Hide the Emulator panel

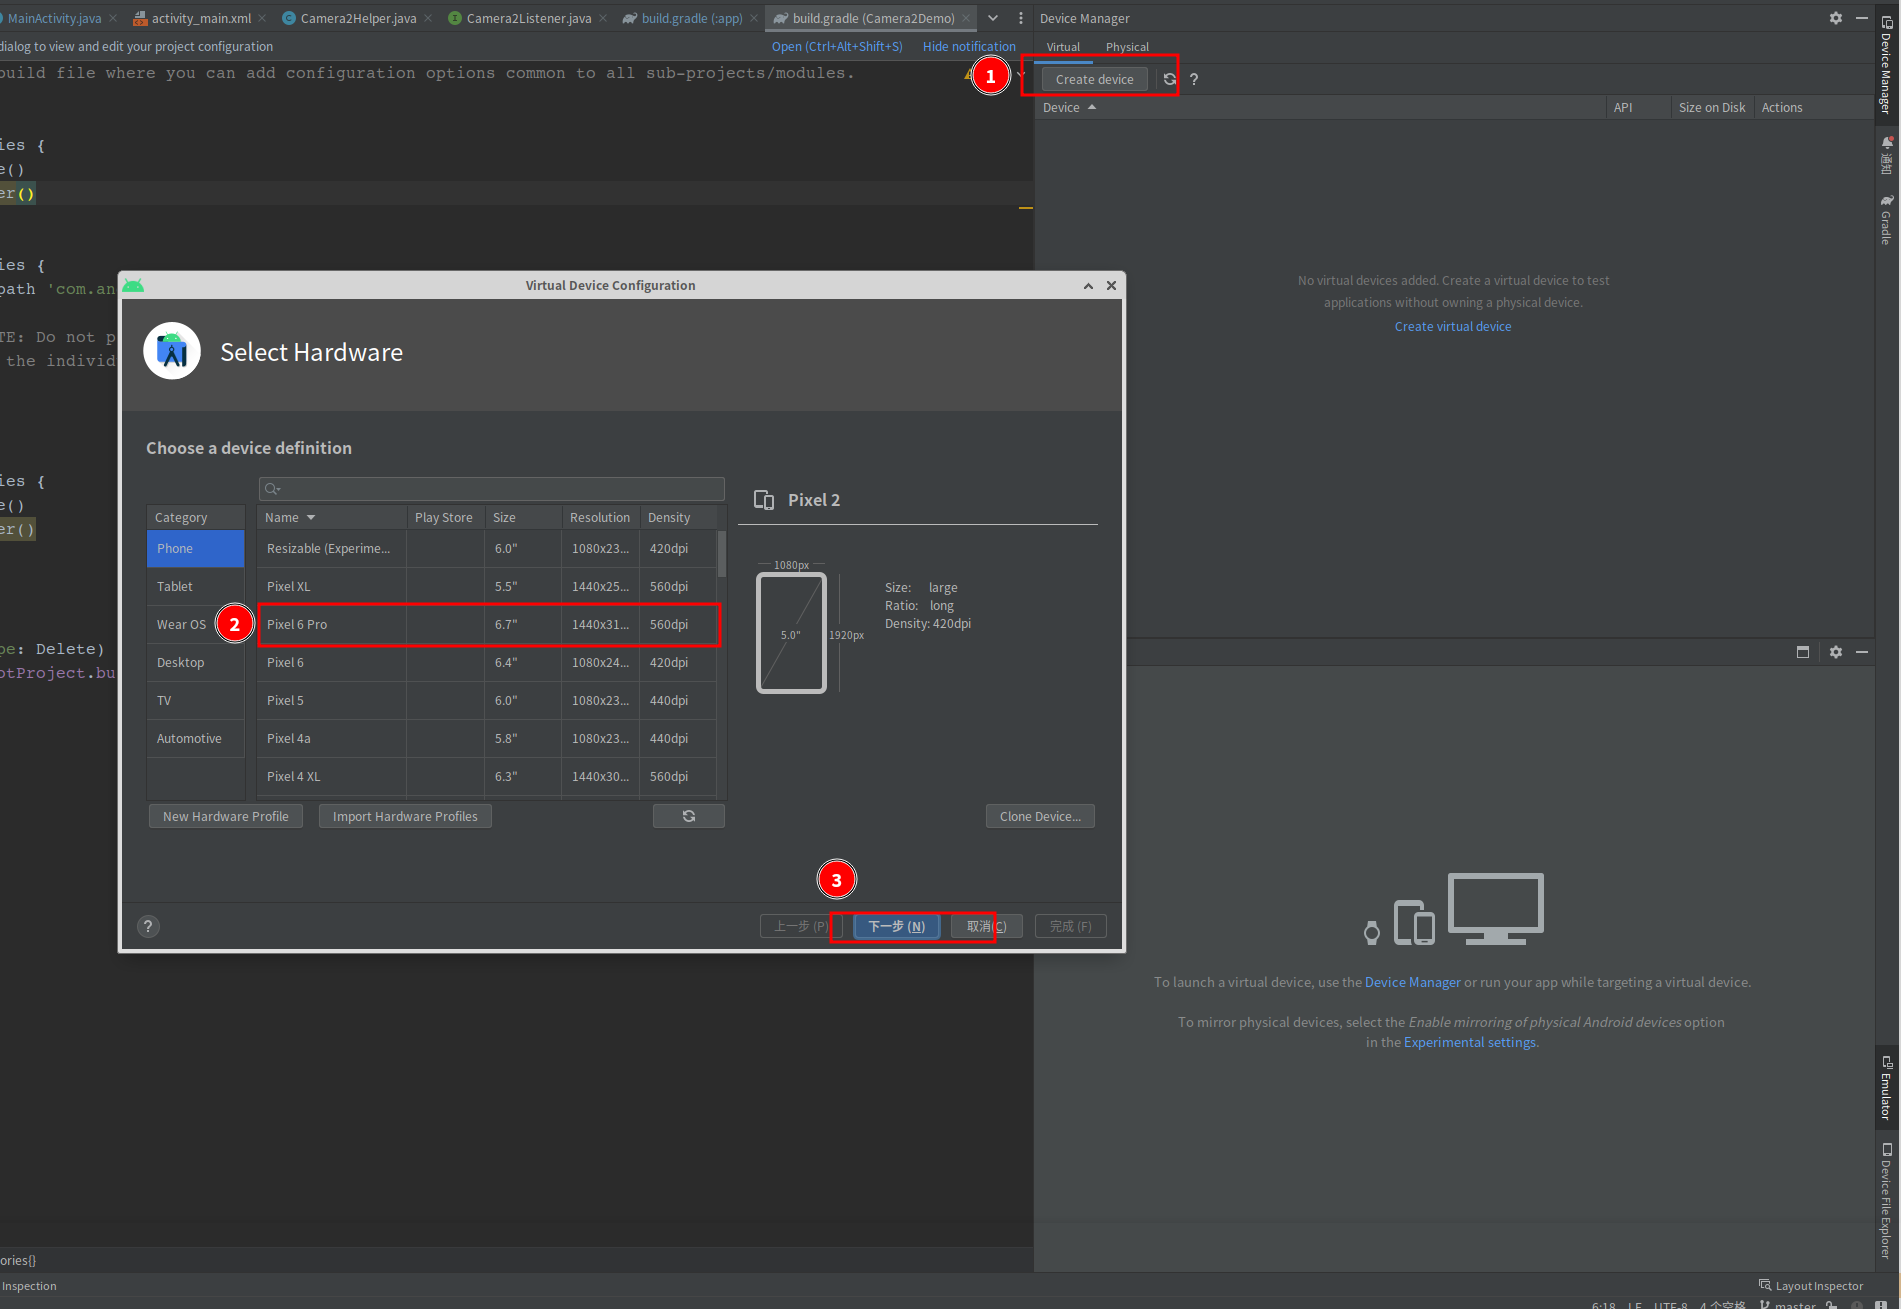click(x=1862, y=652)
